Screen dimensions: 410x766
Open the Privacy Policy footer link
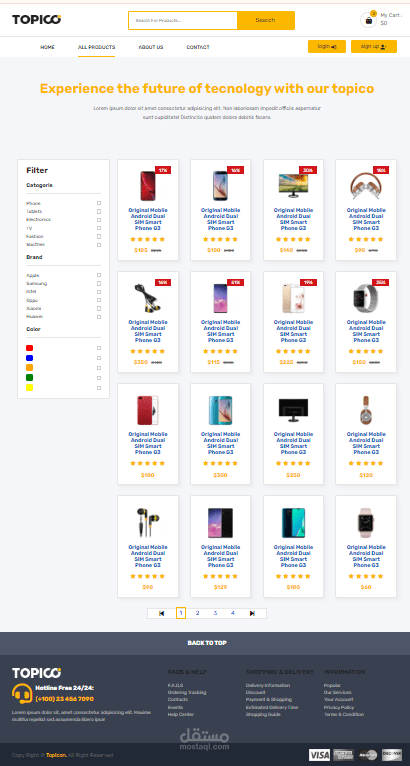click(339, 707)
